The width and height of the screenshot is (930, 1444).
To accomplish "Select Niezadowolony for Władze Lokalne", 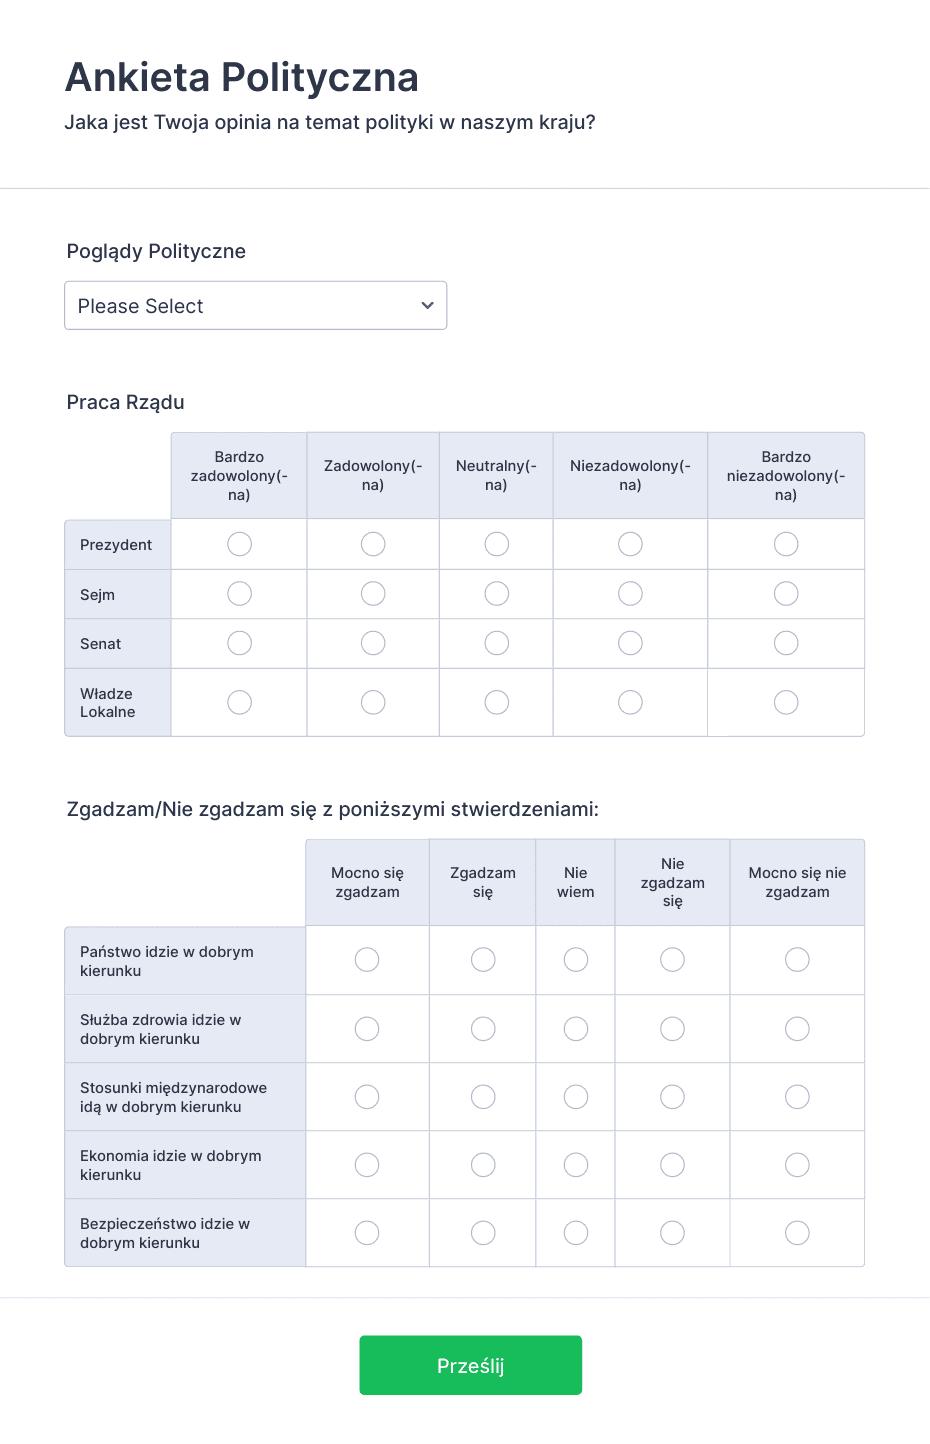I will (x=630, y=702).
